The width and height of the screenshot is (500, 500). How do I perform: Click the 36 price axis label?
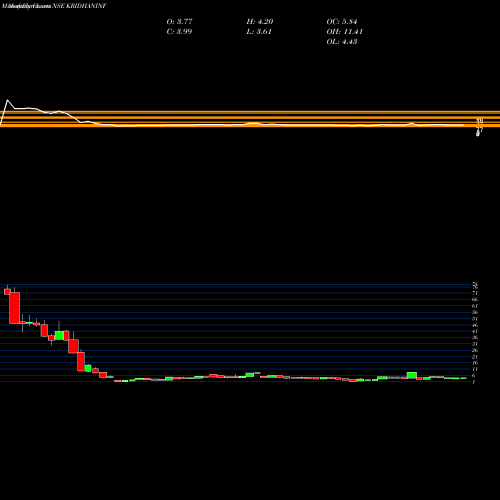coord(475,338)
